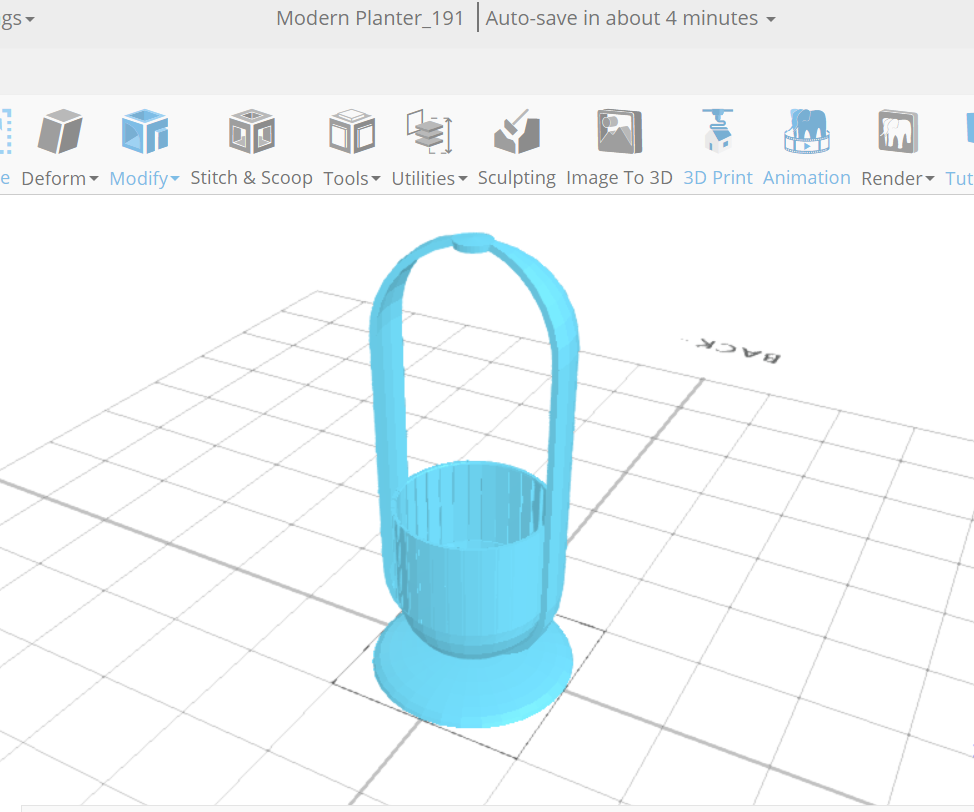Open the Image To 3D tool
Viewport: 974px width, 812px height.
[619, 130]
